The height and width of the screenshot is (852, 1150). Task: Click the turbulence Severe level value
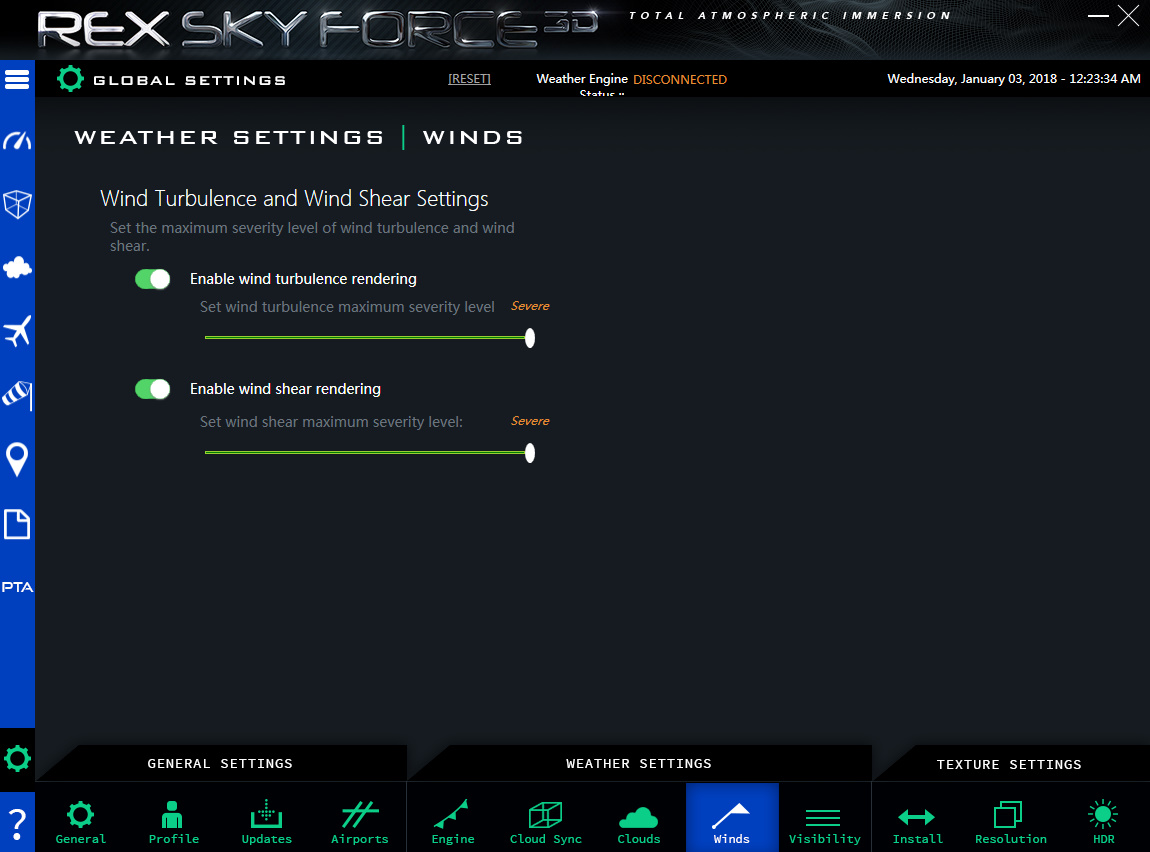530,306
